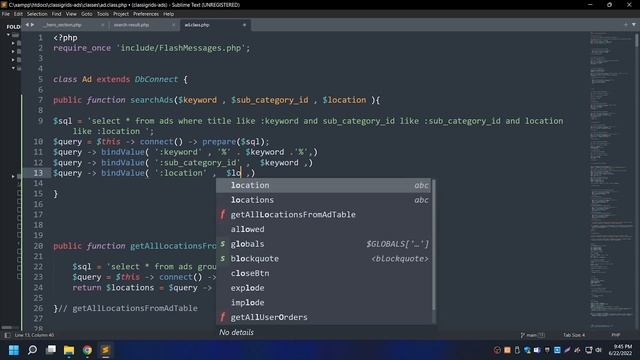Click the USB device tray icon
The width and height of the screenshot is (640, 360).
click(x=517, y=350)
